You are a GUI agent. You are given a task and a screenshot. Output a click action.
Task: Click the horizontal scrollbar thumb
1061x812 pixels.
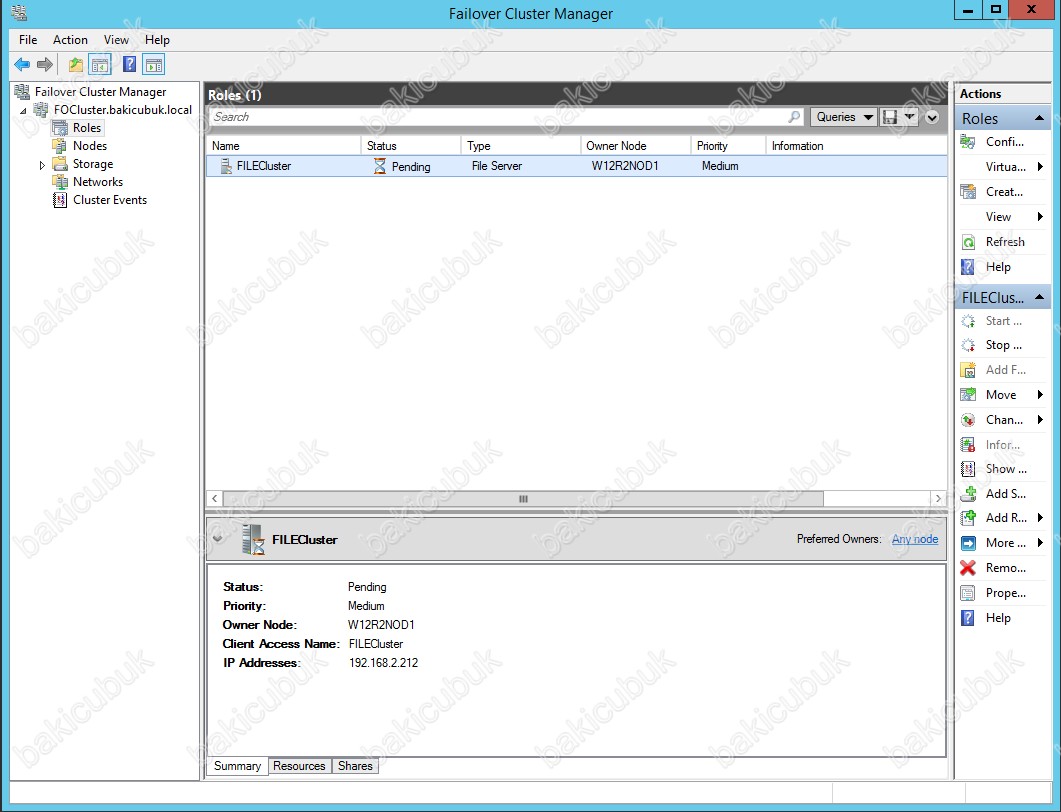coord(523,499)
